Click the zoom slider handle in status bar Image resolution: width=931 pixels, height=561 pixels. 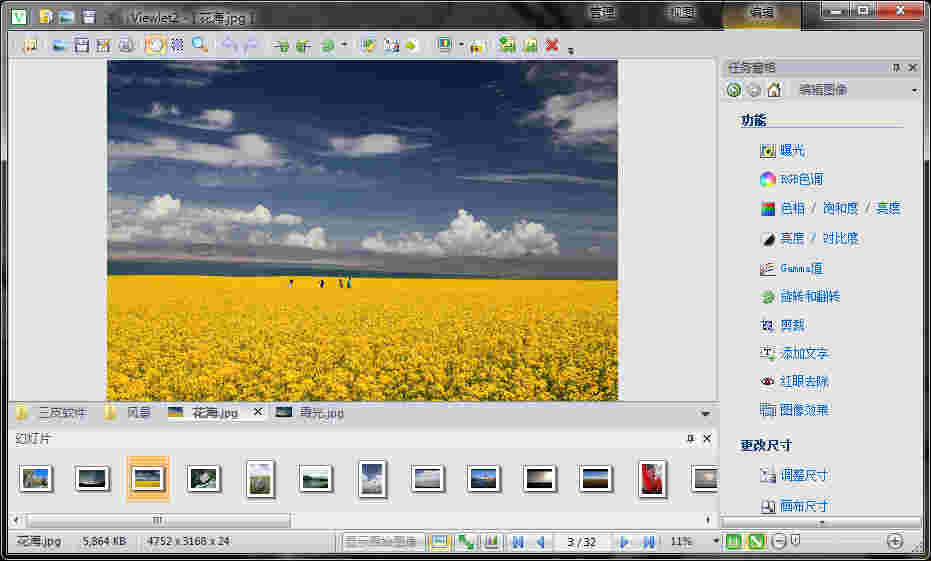tap(795, 541)
